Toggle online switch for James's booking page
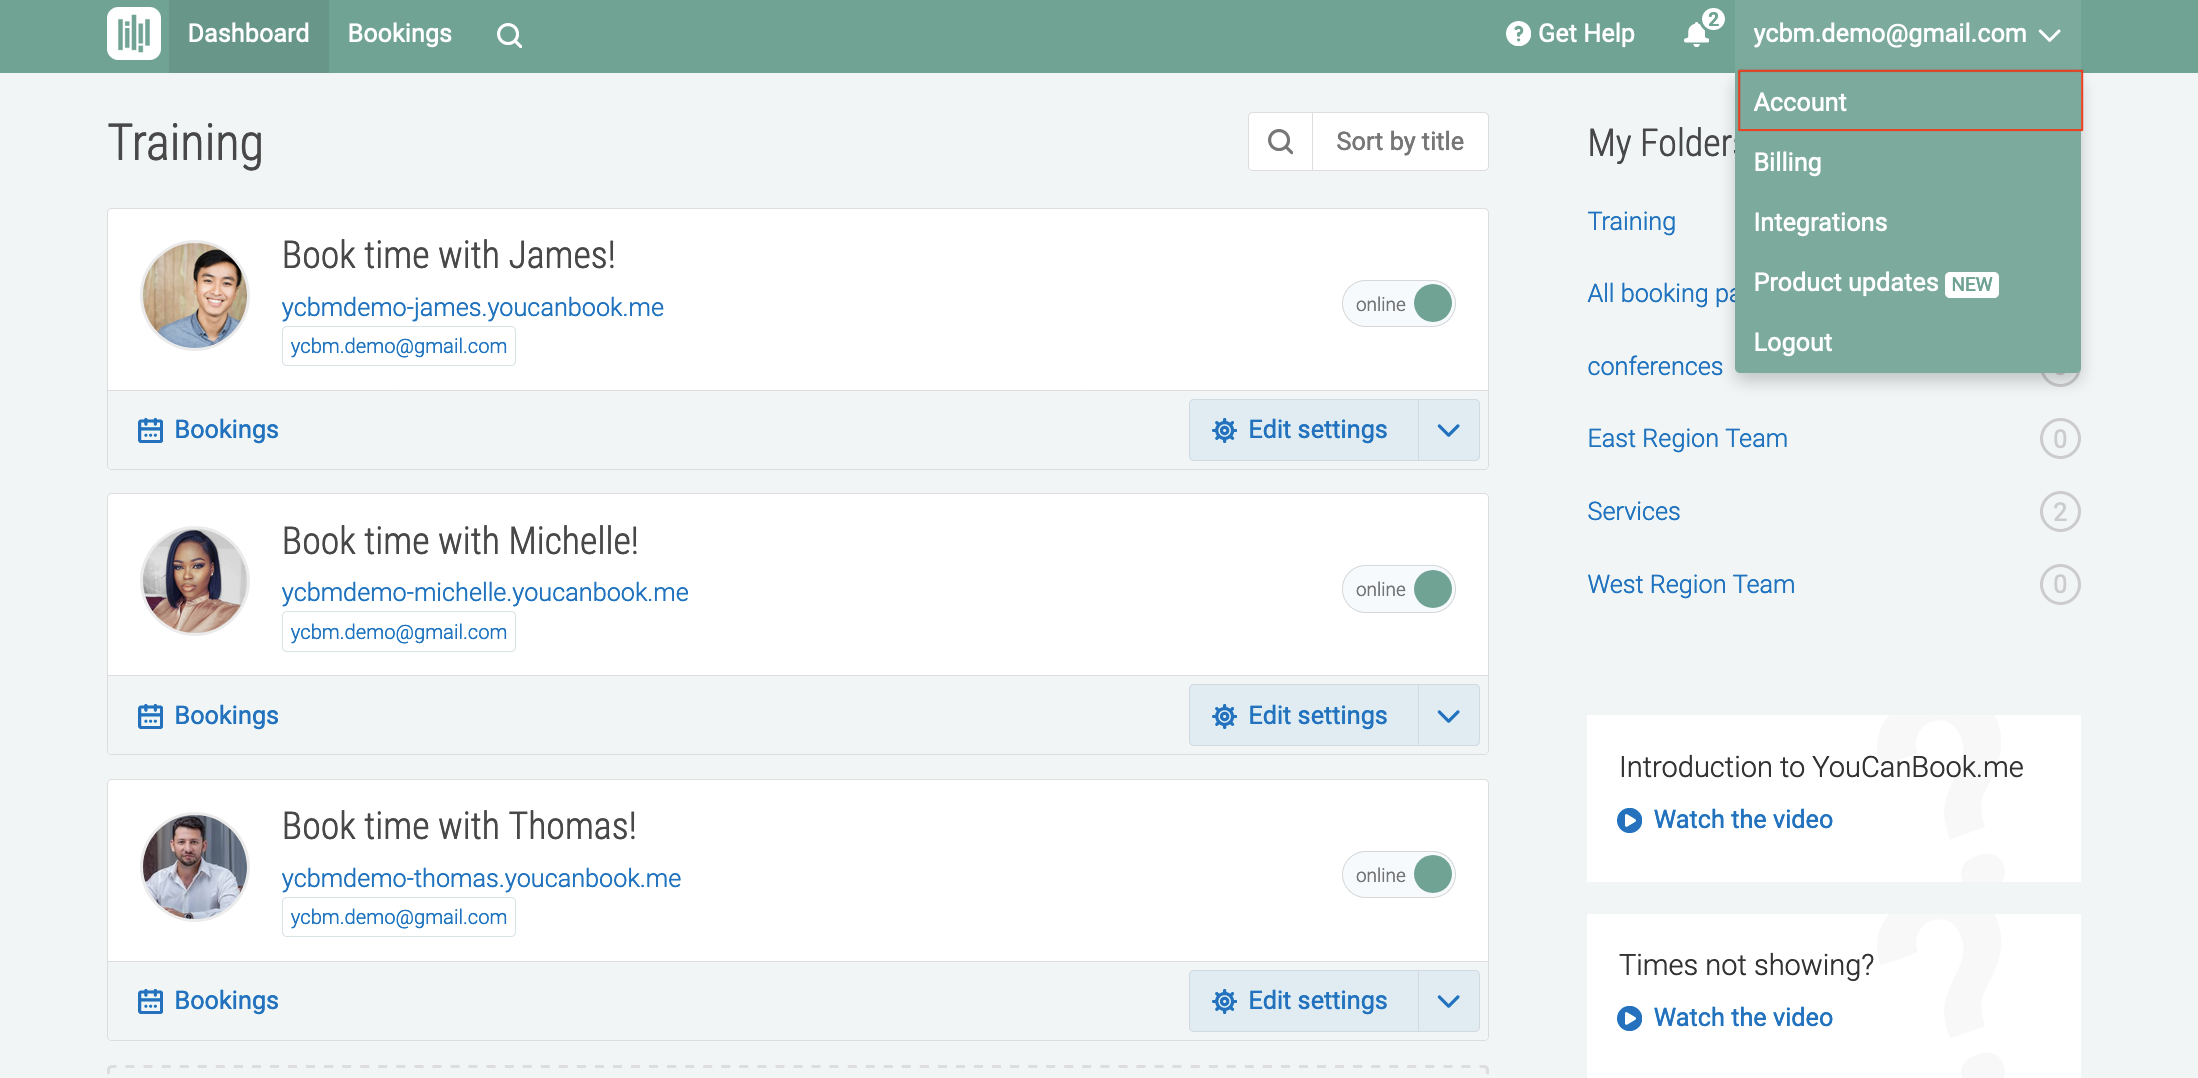2198x1078 pixels. [1398, 304]
